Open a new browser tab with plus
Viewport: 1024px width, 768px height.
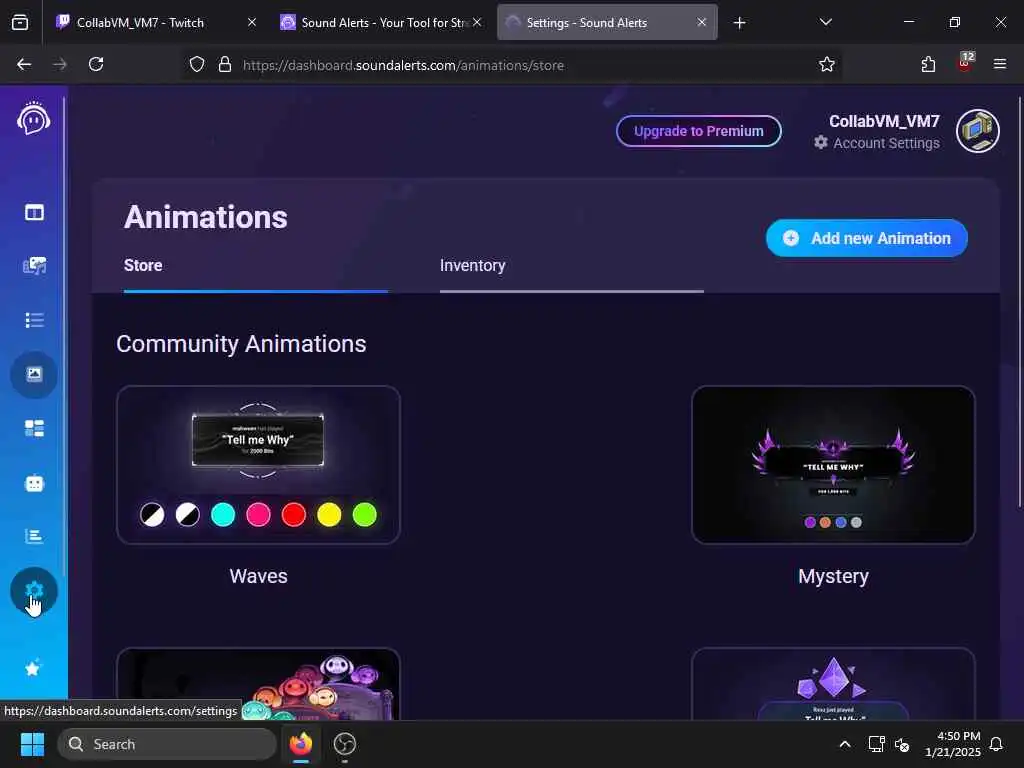click(x=739, y=23)
